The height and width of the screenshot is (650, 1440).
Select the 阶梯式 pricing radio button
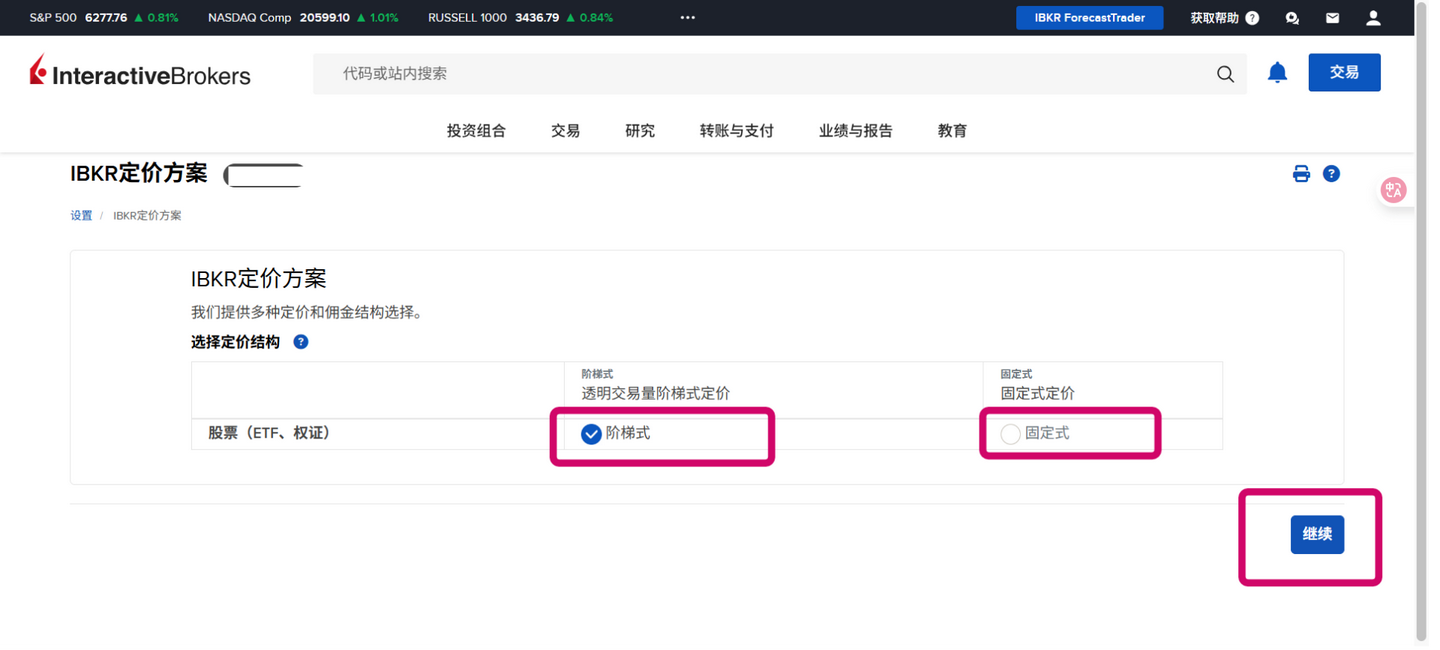click(589, 434)
